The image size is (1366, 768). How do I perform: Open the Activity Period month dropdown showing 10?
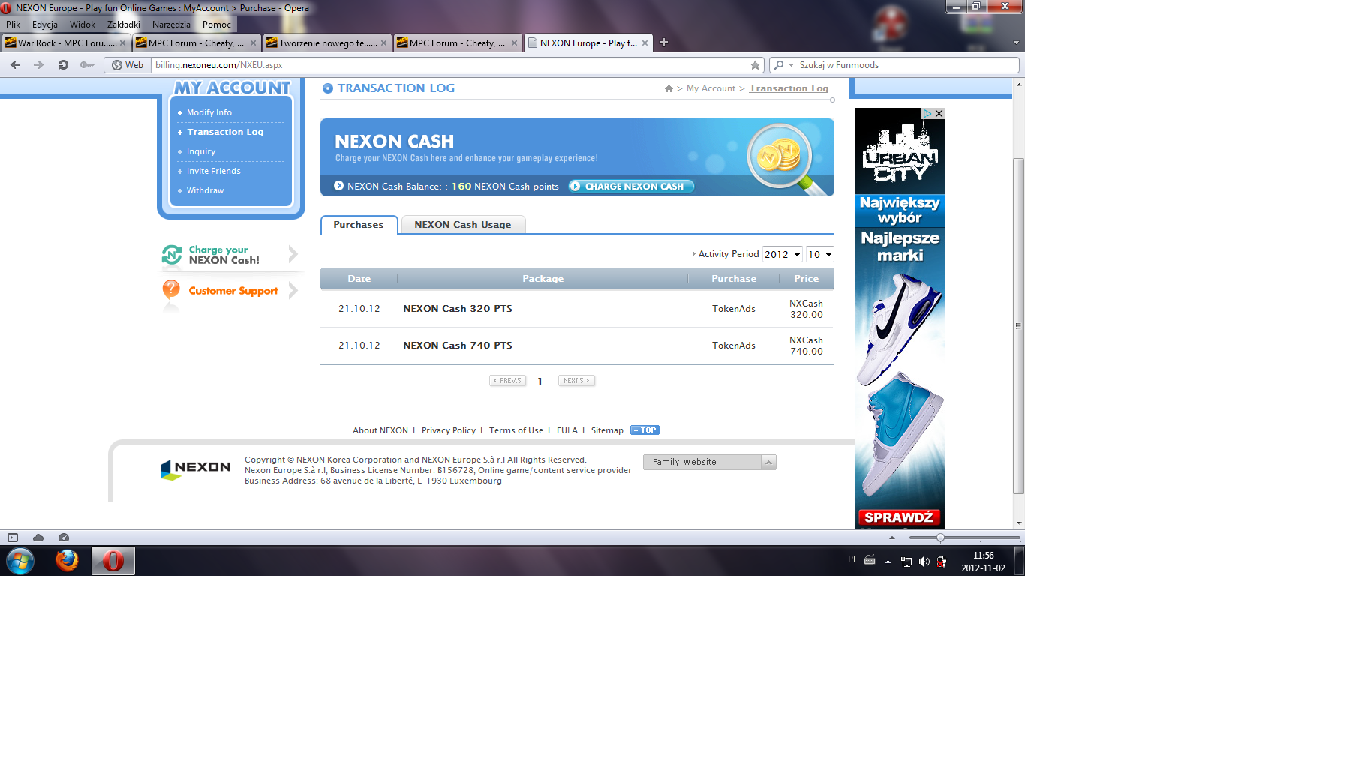[820, 254]
